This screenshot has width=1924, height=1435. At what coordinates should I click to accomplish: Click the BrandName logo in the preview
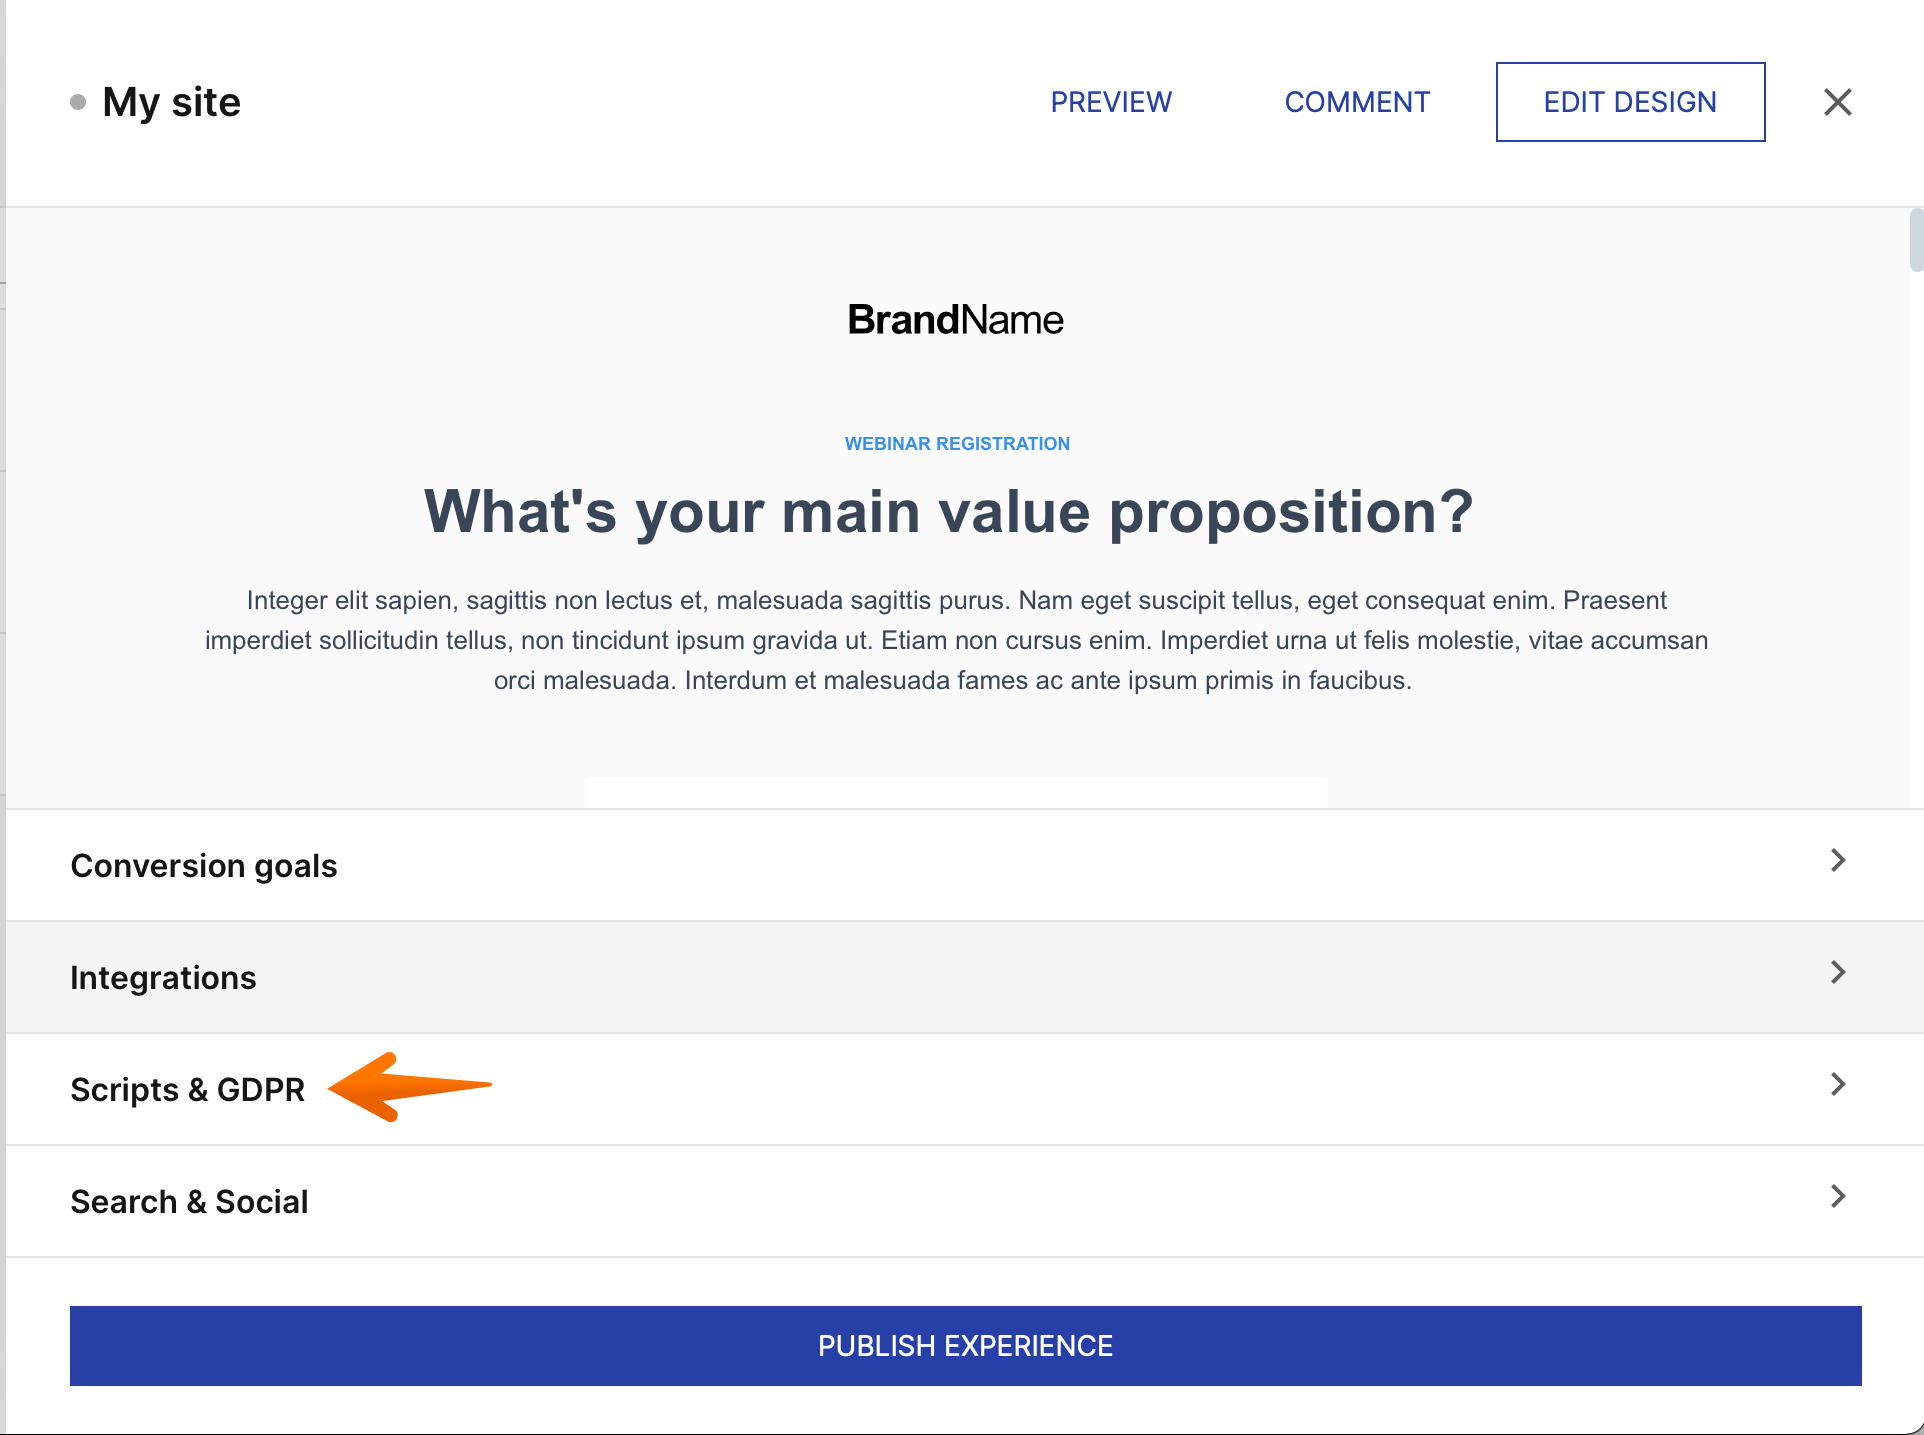coord(955,320)
